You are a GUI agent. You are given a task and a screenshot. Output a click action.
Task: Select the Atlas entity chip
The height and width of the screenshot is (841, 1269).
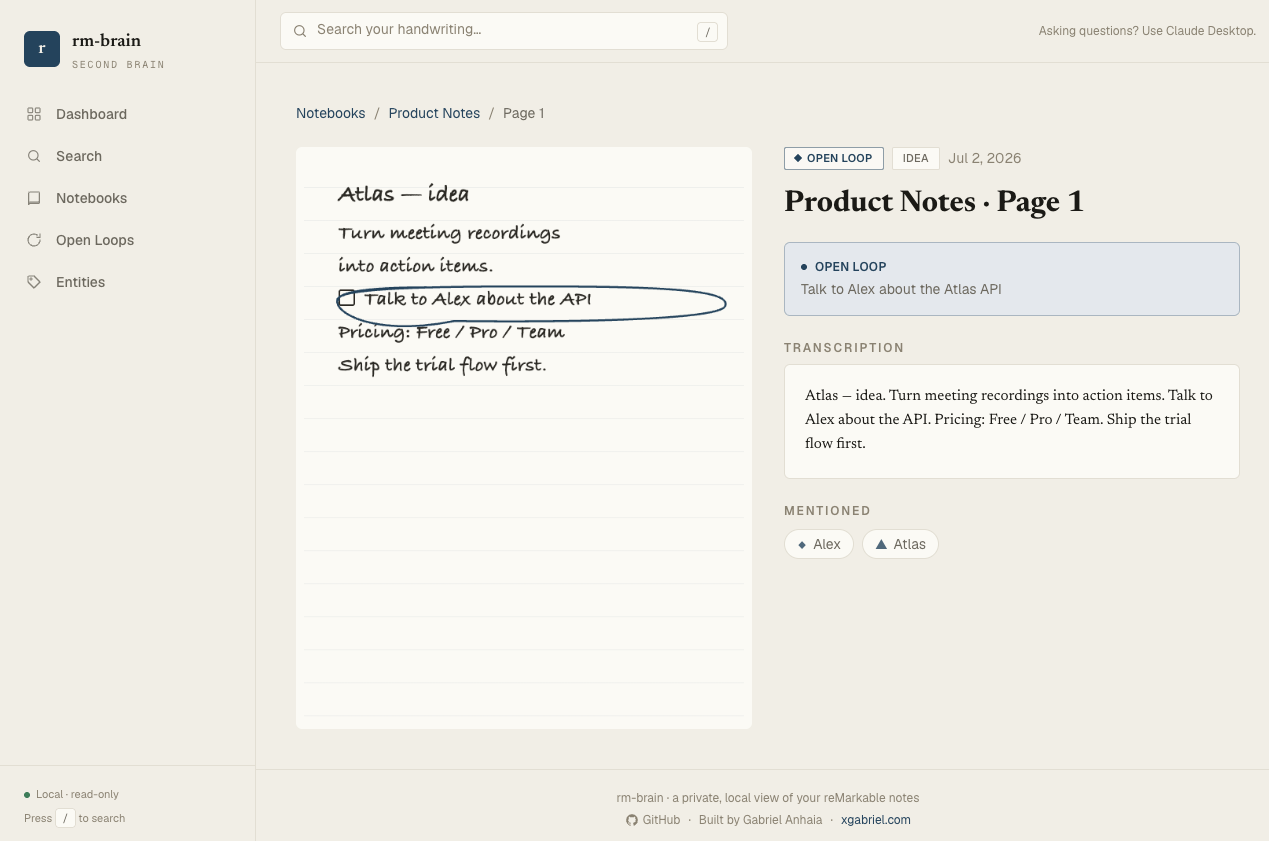point(900,544)
